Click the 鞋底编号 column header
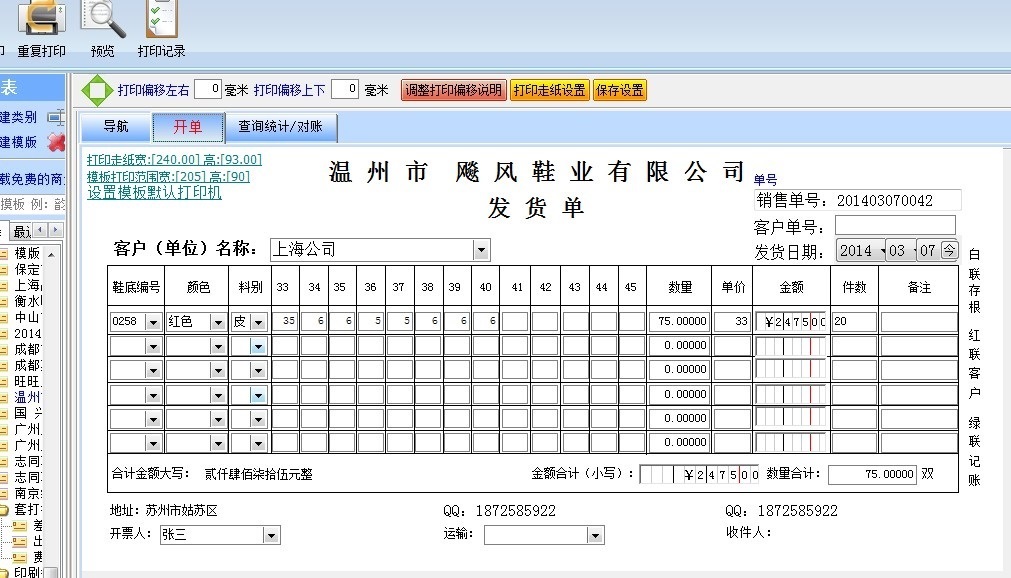This screenshot has height=578, width=1011. point(136,287)
